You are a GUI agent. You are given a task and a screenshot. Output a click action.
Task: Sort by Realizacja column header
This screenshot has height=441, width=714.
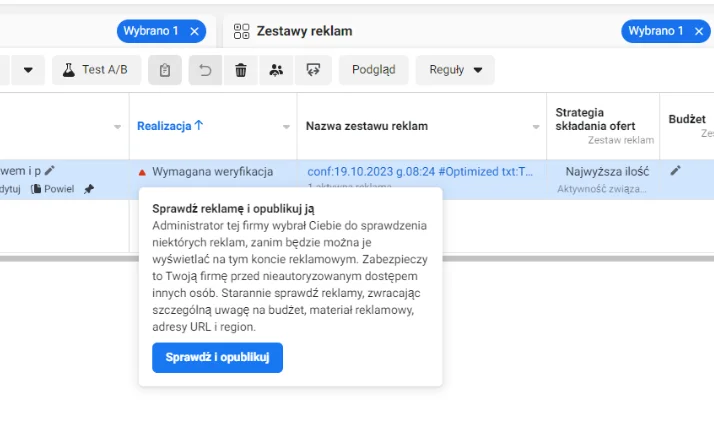coord(170,126)
